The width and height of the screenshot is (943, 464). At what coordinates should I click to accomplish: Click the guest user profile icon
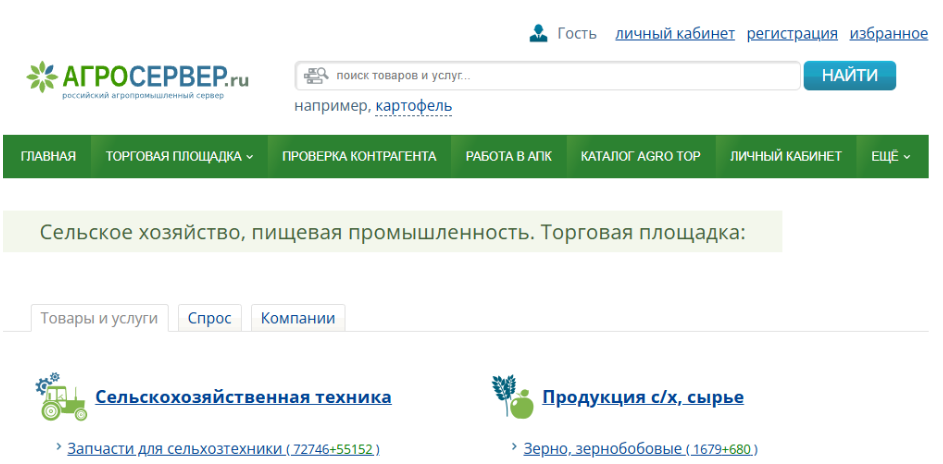pyautogui.click(x=538, y=33)
